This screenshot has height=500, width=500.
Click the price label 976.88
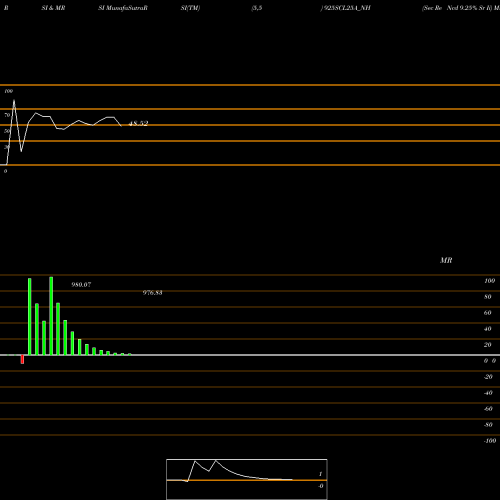pos(153,293)
